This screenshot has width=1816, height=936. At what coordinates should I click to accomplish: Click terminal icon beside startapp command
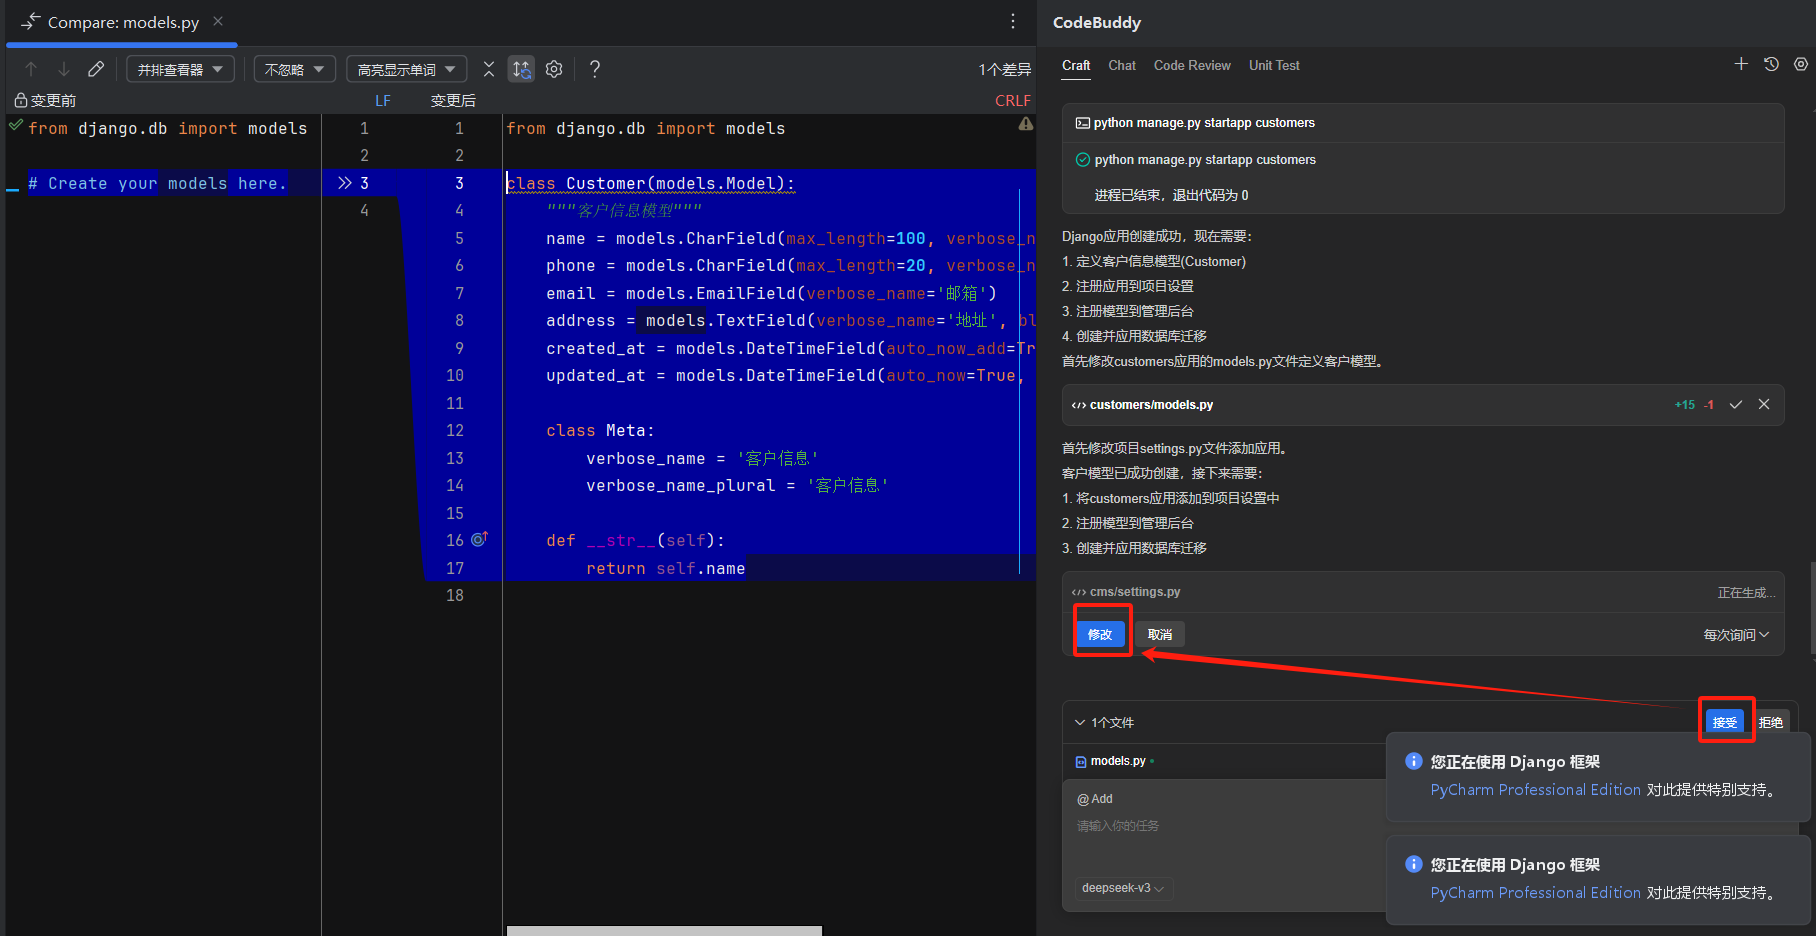[x=1082, y=123]
